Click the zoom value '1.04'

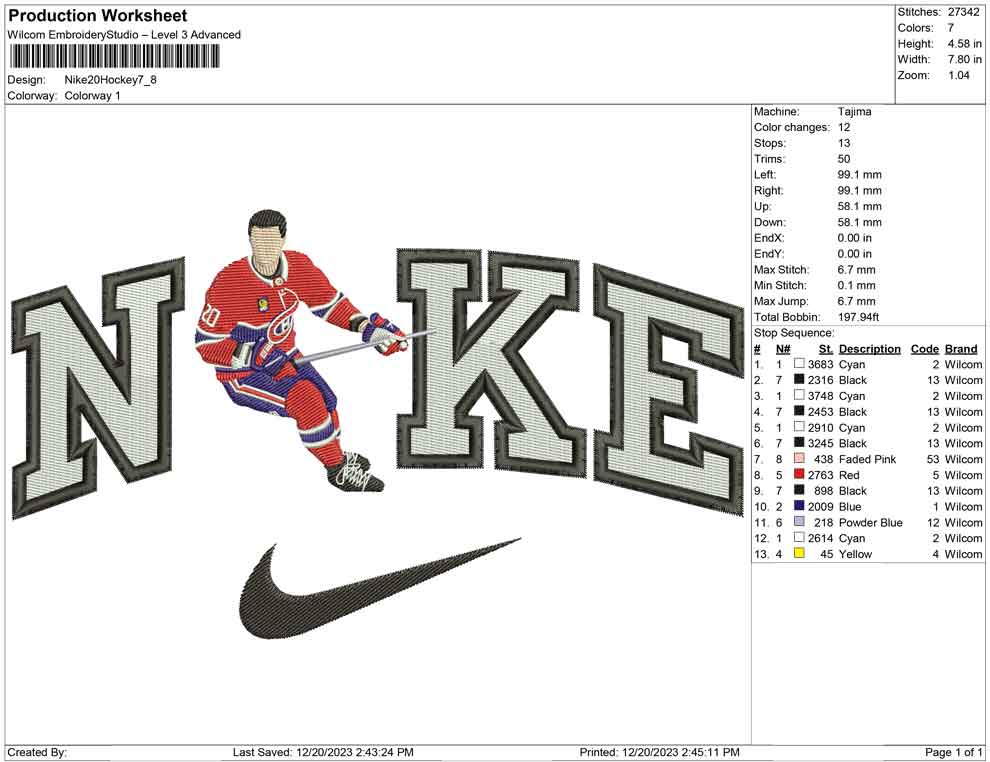click(958, 75)
